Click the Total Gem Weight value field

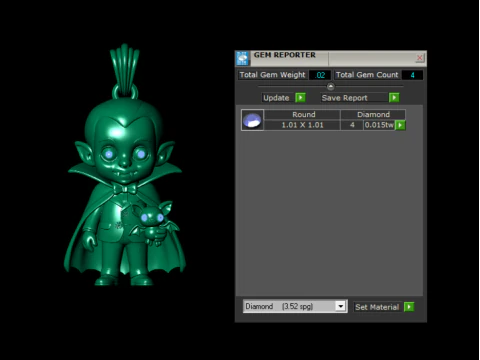point(320,75)
